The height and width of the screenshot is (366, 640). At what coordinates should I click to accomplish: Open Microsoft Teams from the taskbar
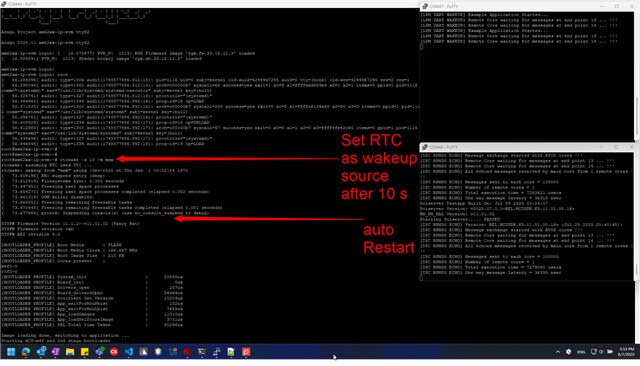pos(100,352)
